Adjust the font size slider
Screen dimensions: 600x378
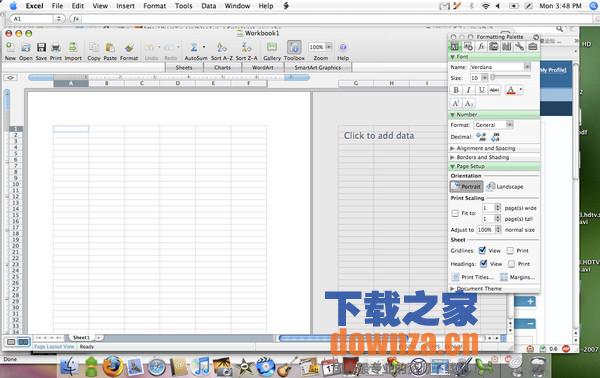[493, 77]
